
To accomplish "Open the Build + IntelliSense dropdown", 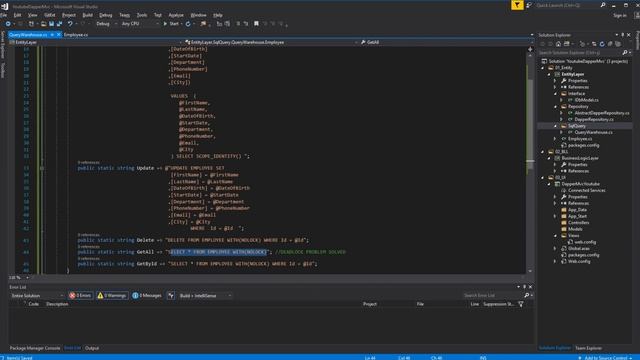I will (205, 296).
